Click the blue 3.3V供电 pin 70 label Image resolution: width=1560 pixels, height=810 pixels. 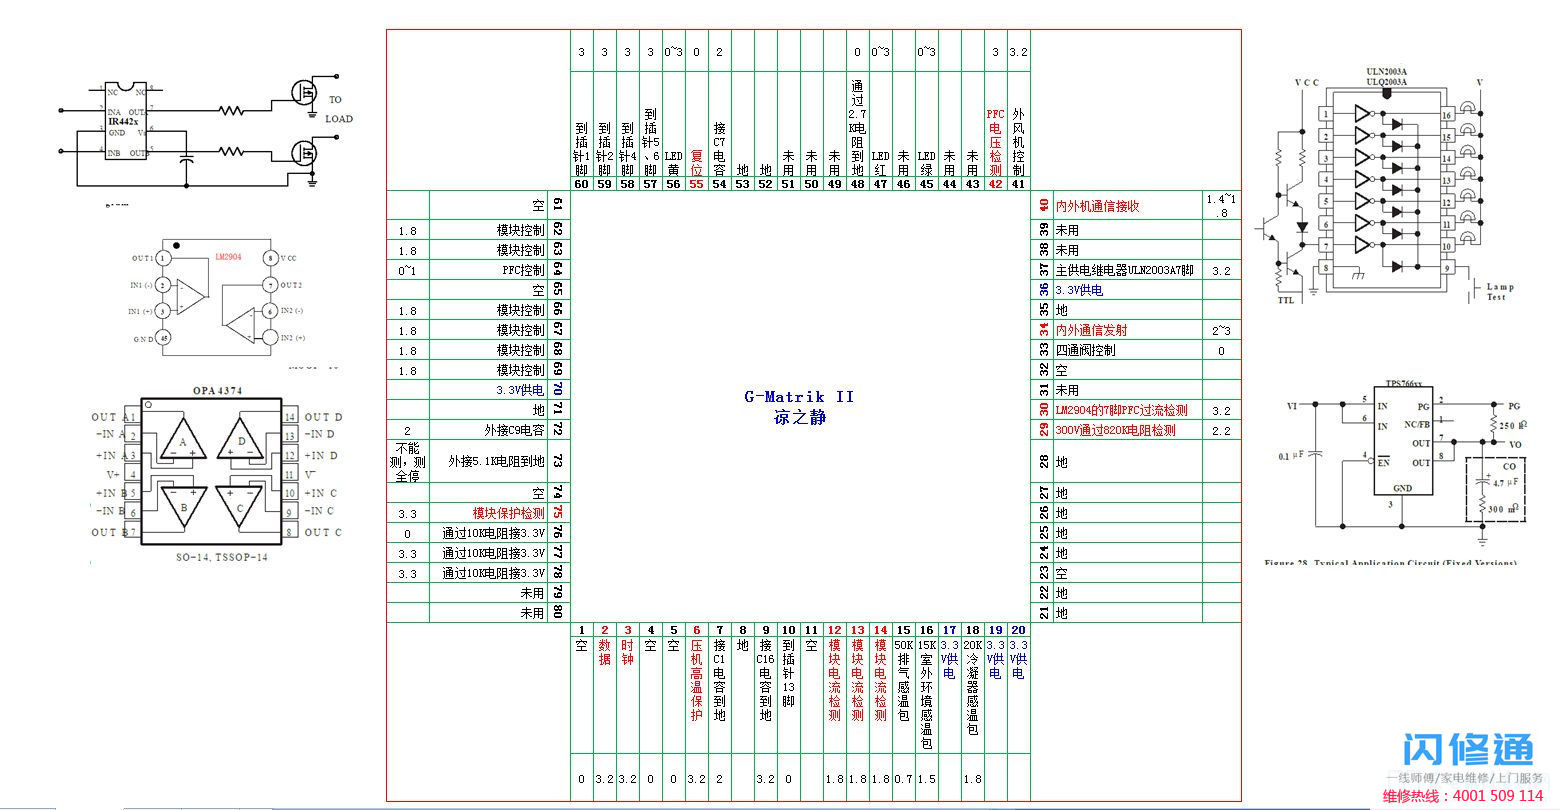click(520, 390)
